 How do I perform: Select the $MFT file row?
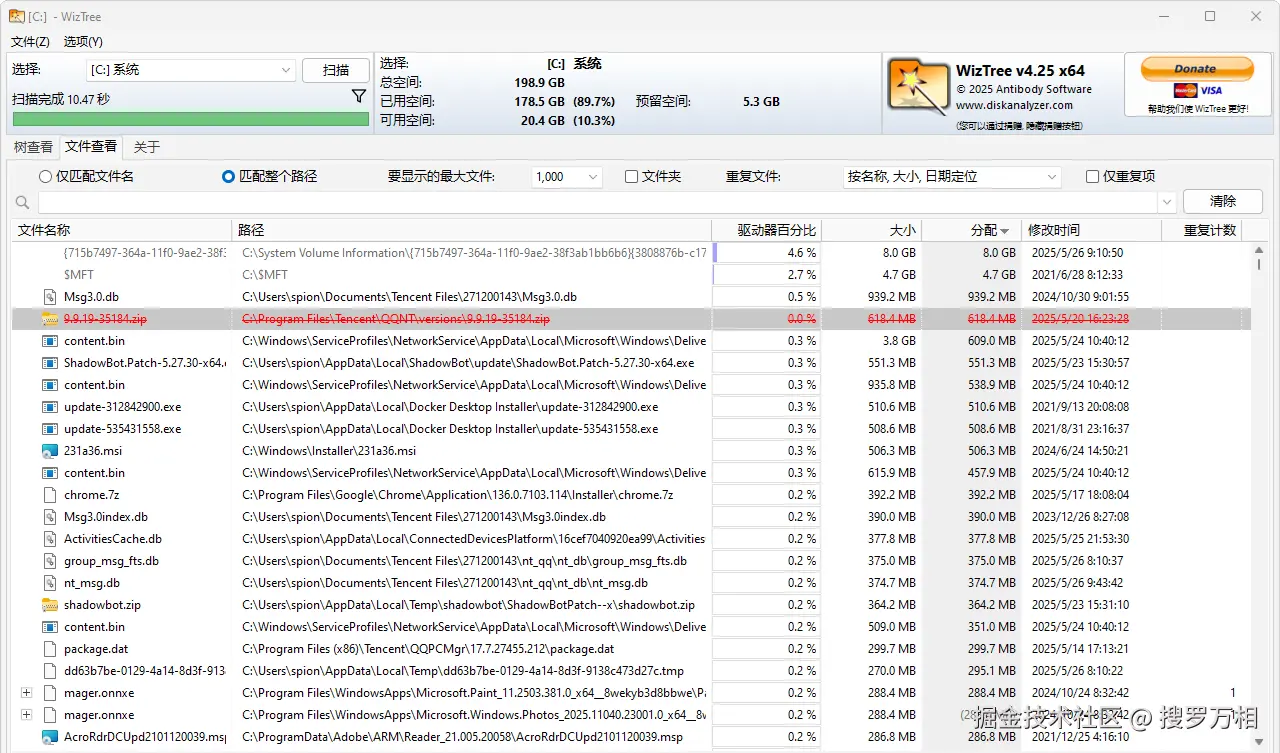coord(630,275)
